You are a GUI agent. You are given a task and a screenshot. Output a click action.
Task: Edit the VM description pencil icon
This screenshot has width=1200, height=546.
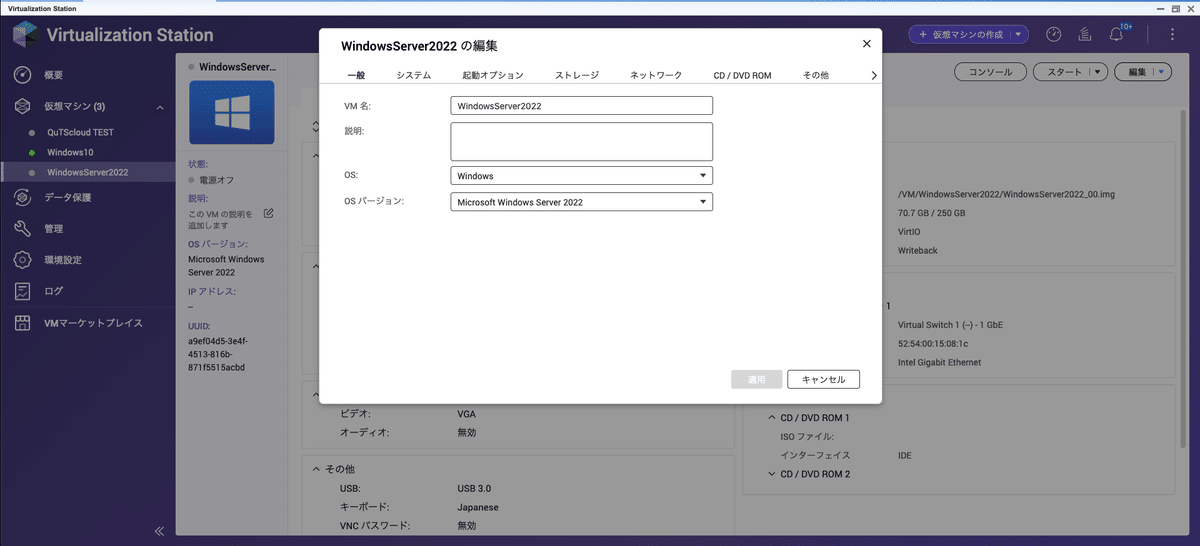268,213
